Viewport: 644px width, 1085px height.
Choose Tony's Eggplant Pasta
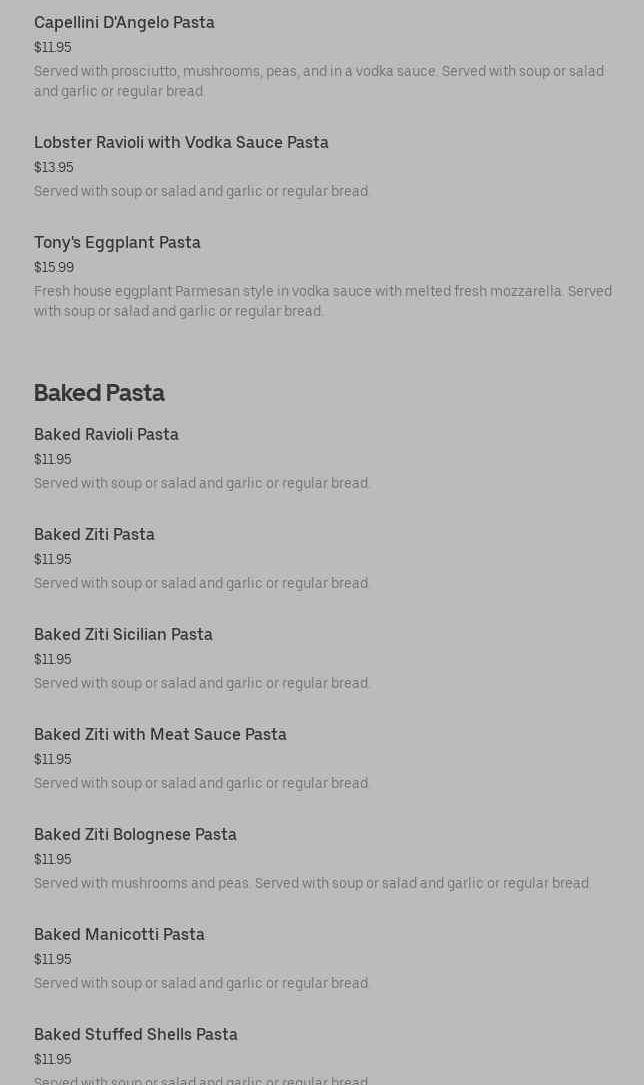pos(117,242)
